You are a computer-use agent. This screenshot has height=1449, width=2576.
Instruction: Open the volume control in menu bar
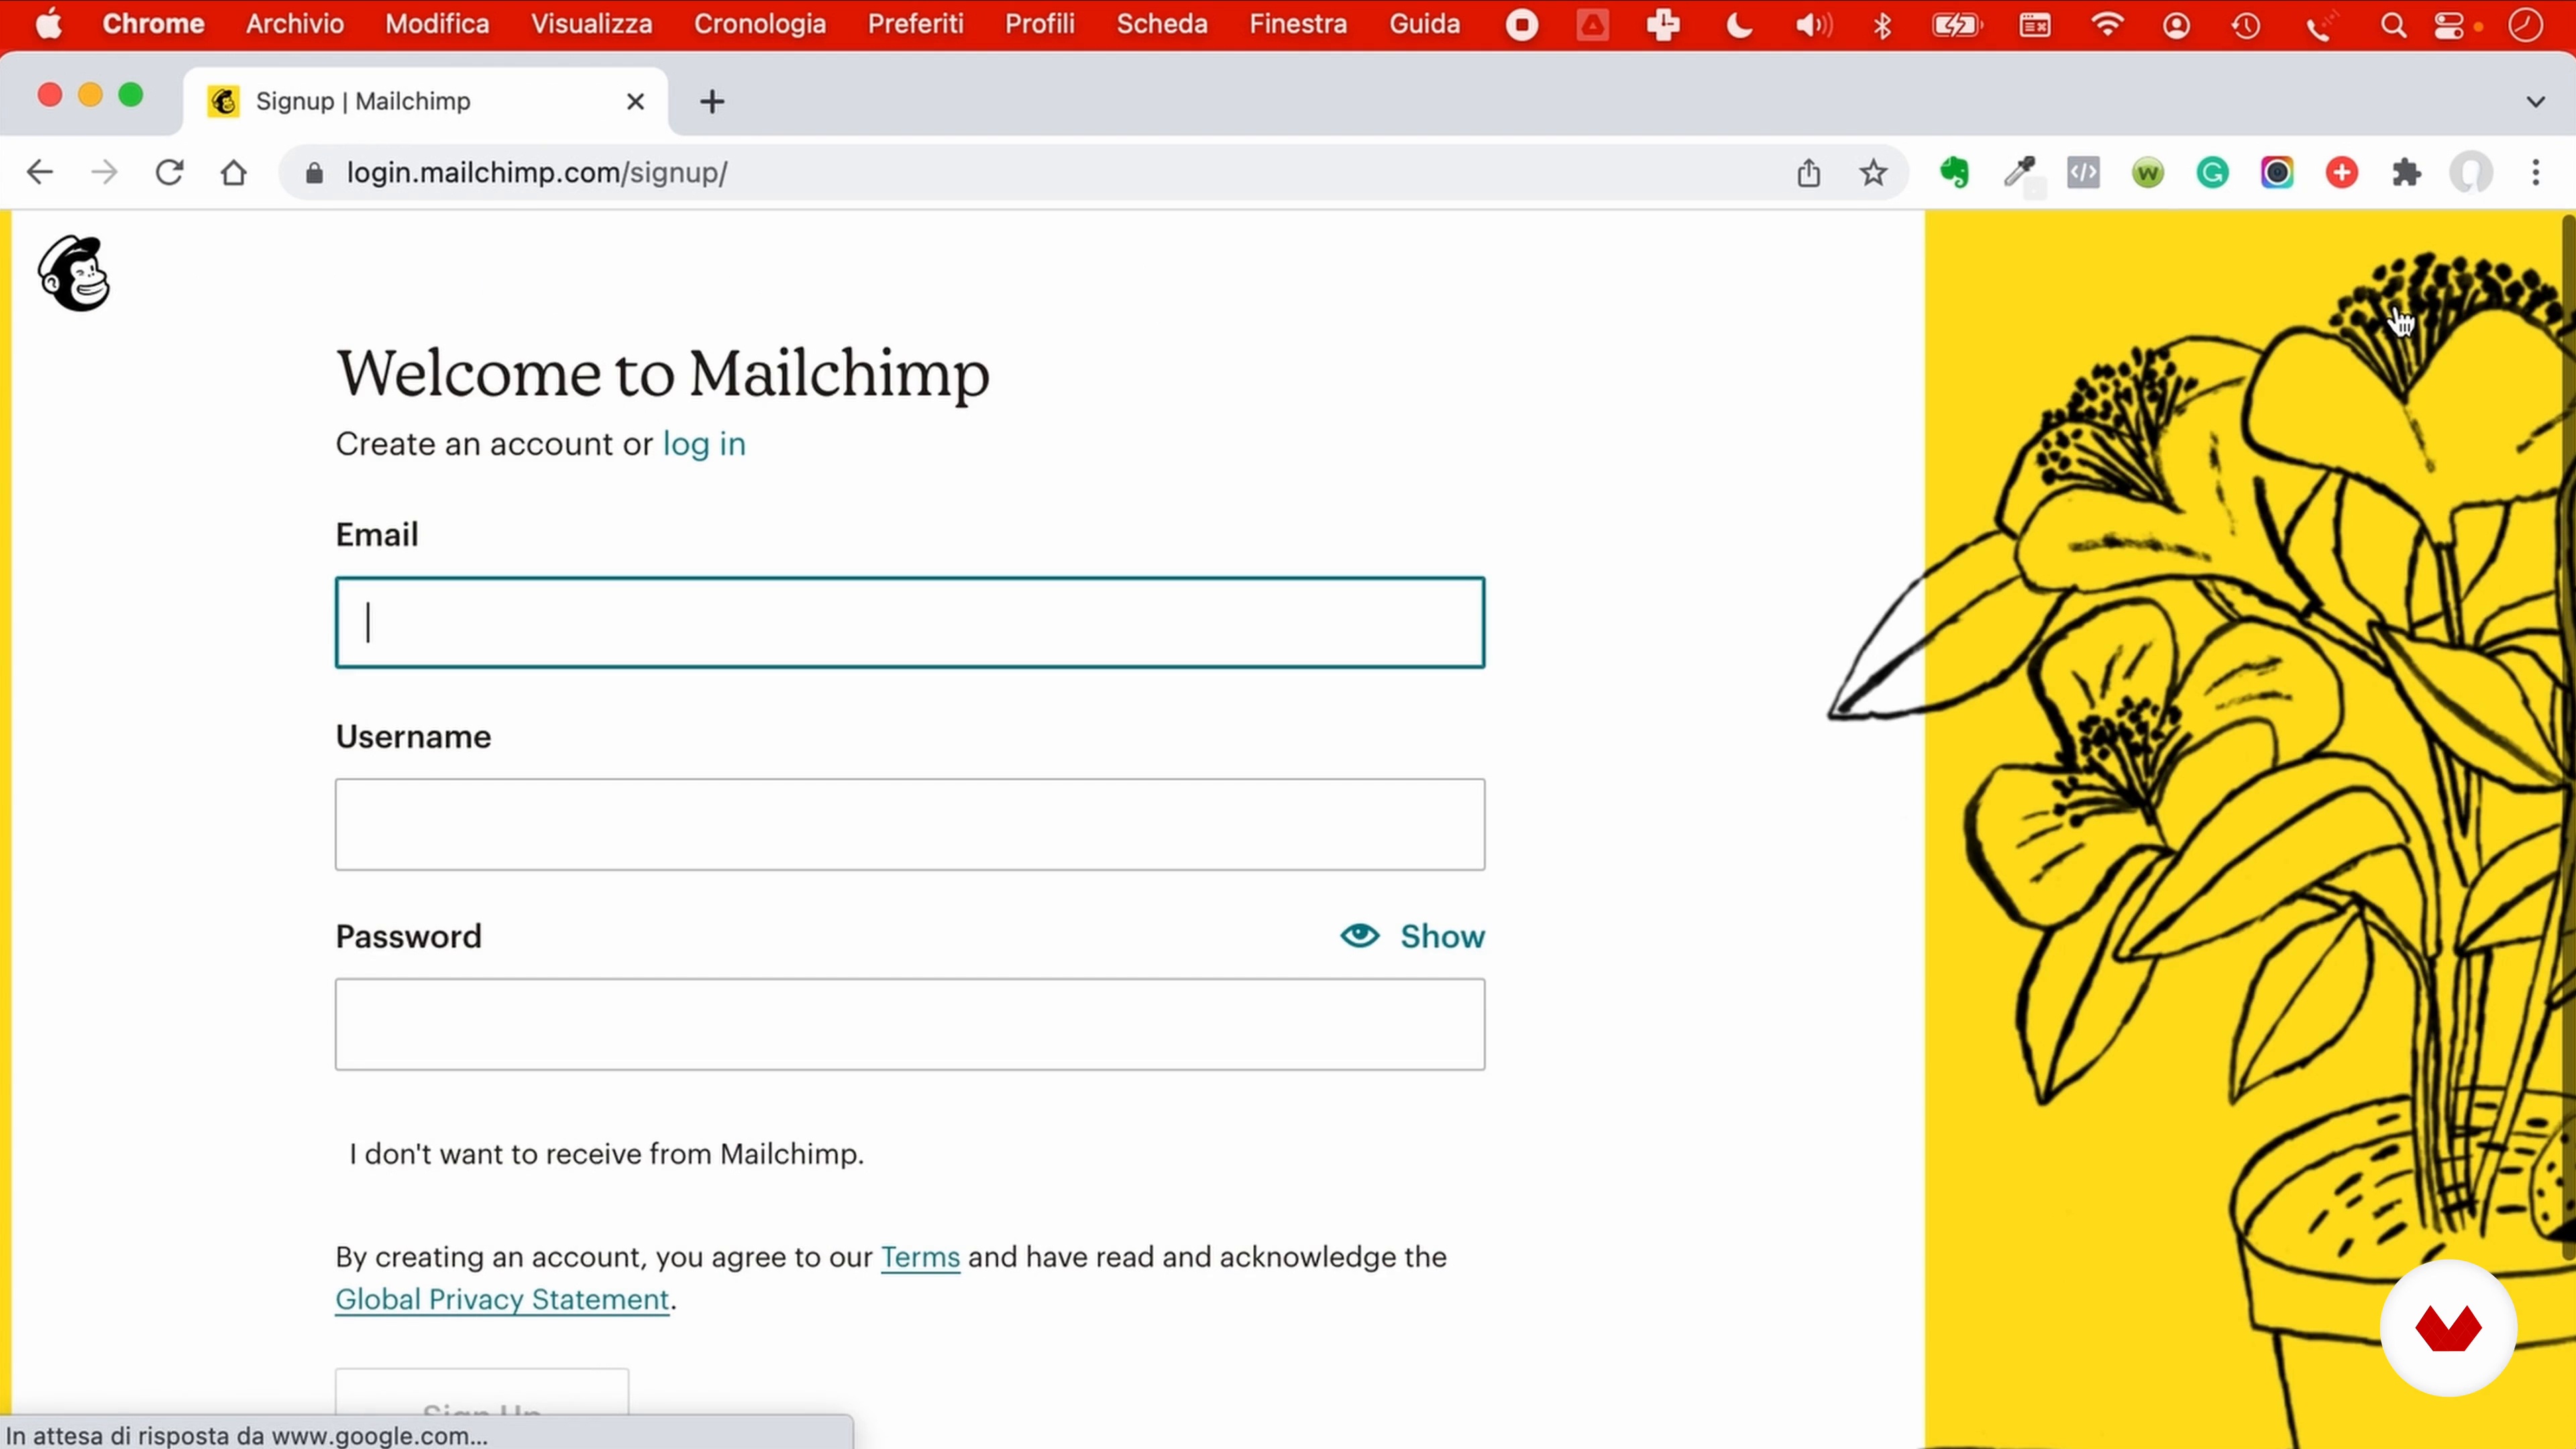[x=1813, y=25]
